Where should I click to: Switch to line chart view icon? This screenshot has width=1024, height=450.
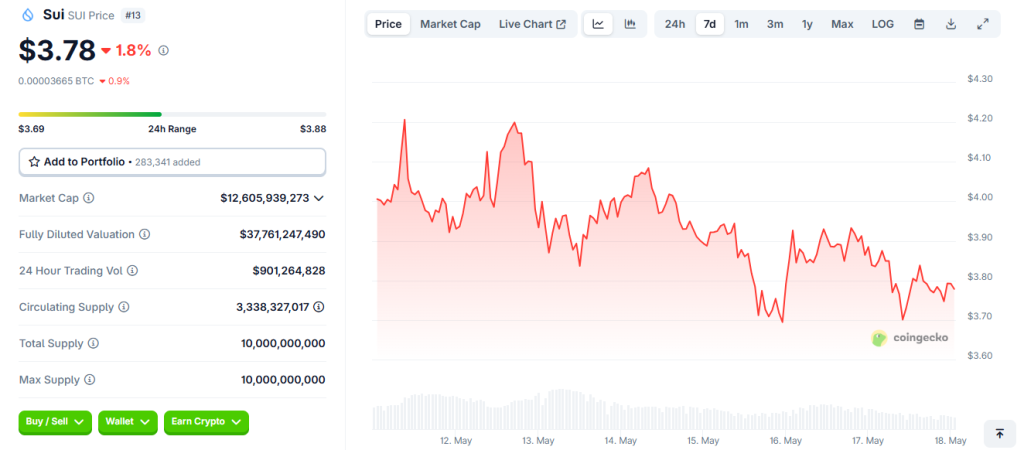pyautogui.click(x=598, y=24)
